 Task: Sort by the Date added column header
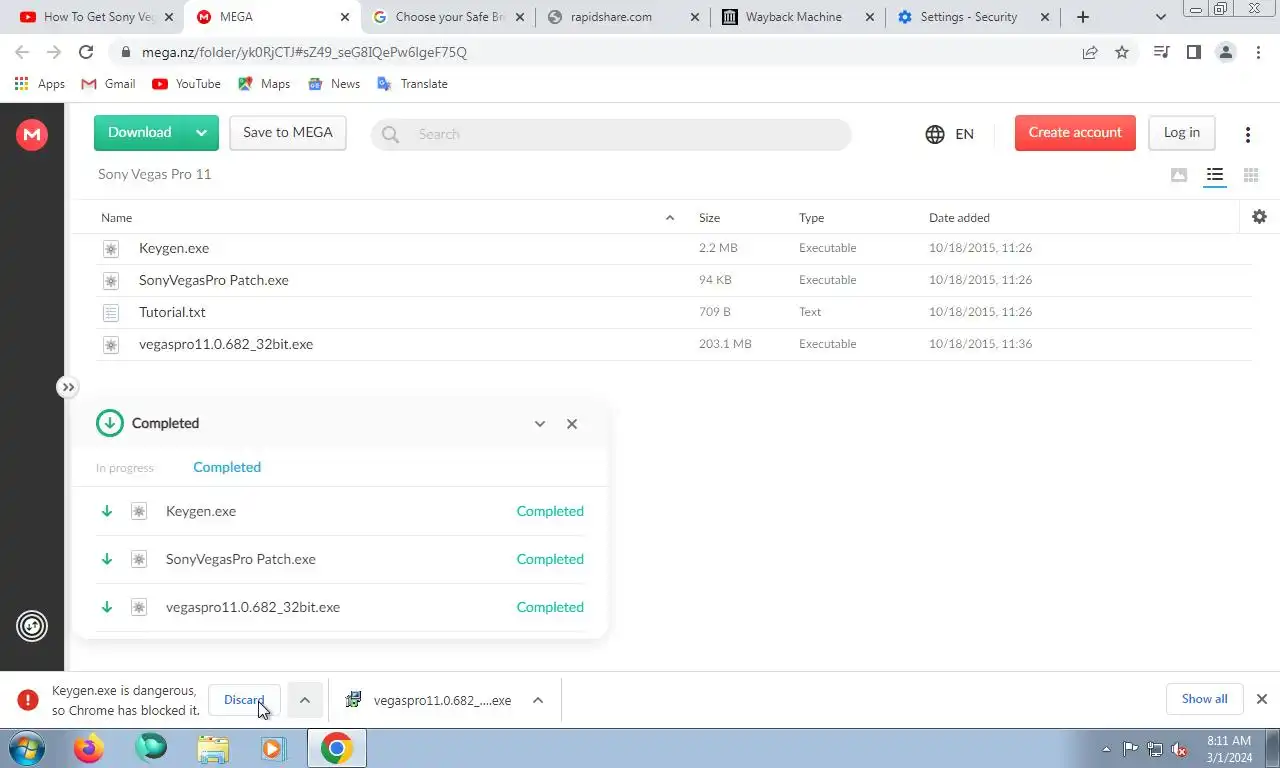[959, 217]
